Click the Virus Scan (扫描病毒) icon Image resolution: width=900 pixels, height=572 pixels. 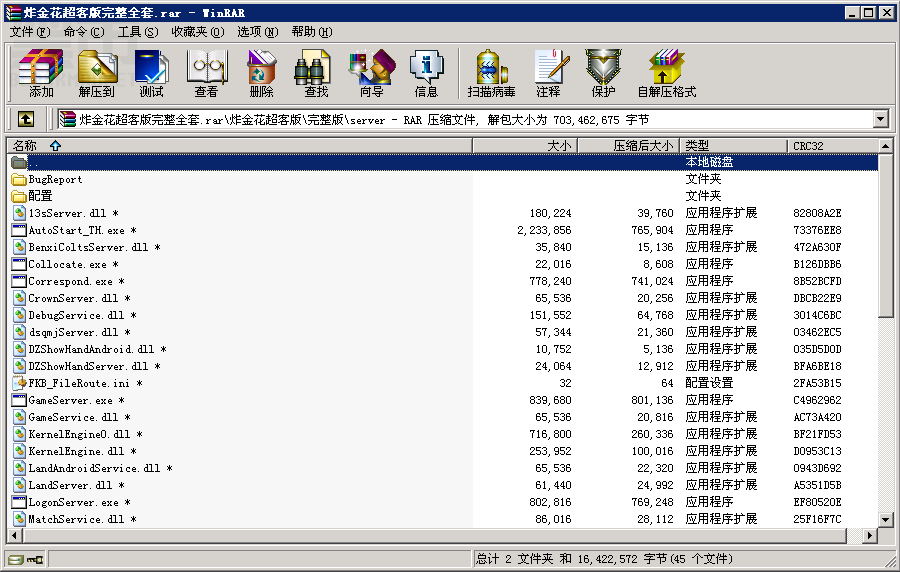pyautogui.click(x=491, y=73)
